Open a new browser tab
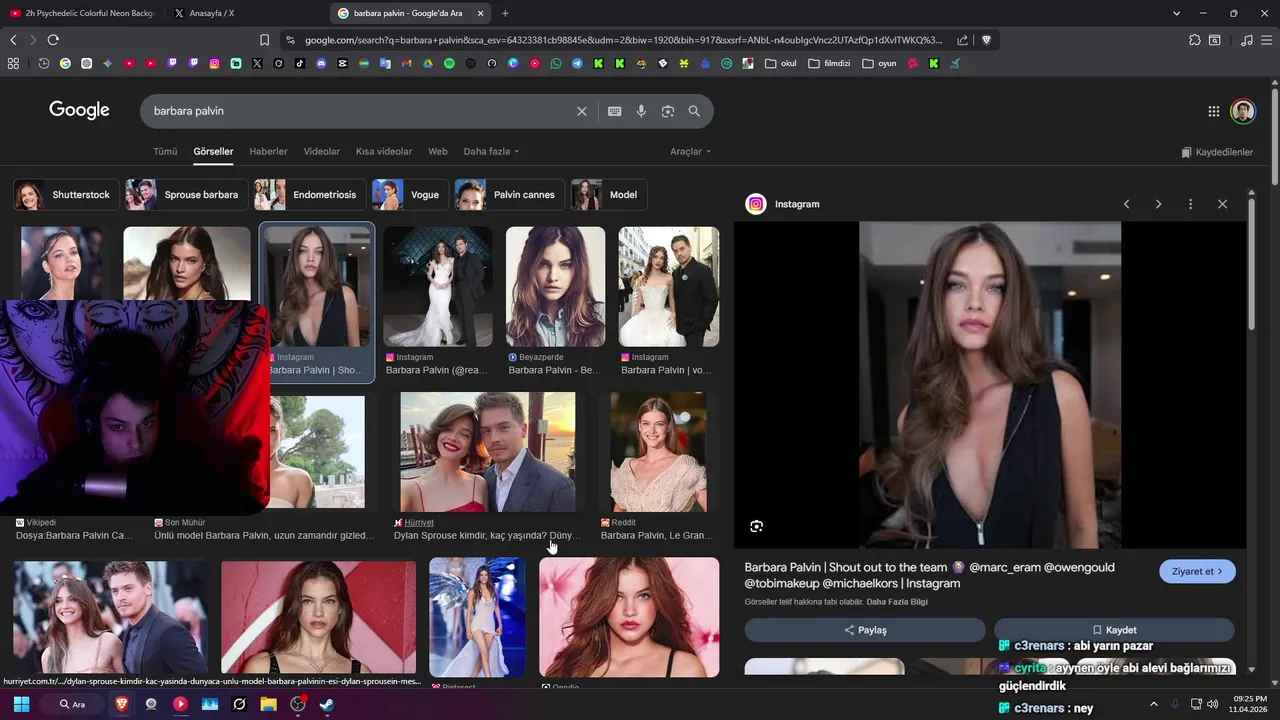 [x=505, y=13]
